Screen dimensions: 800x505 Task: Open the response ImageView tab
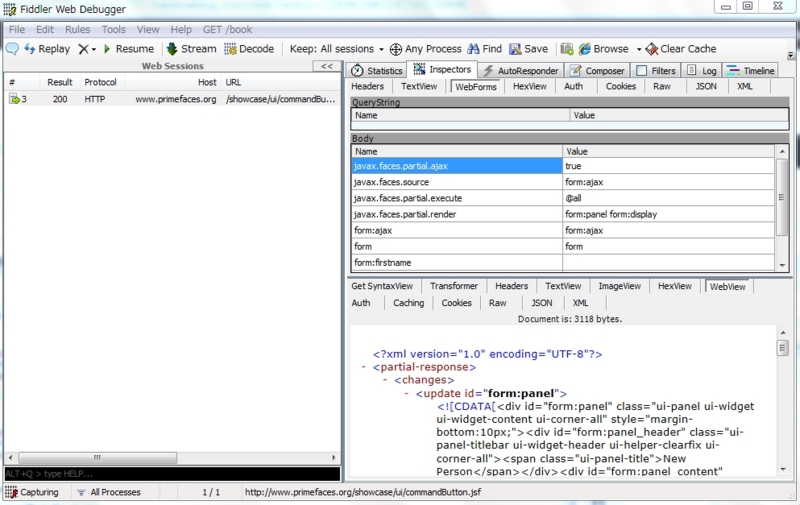[619, 286]
